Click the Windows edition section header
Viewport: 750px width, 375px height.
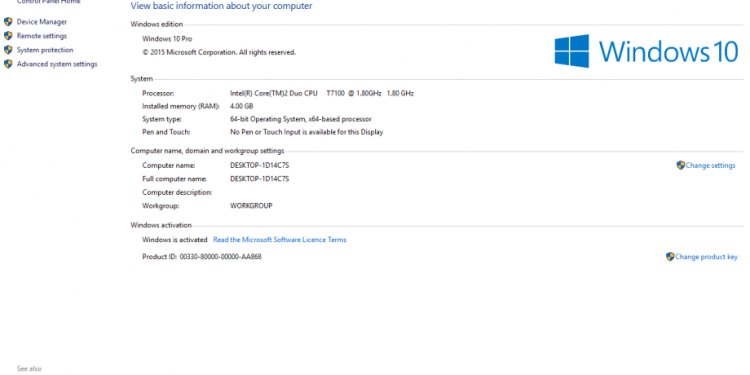click(156, 24)
